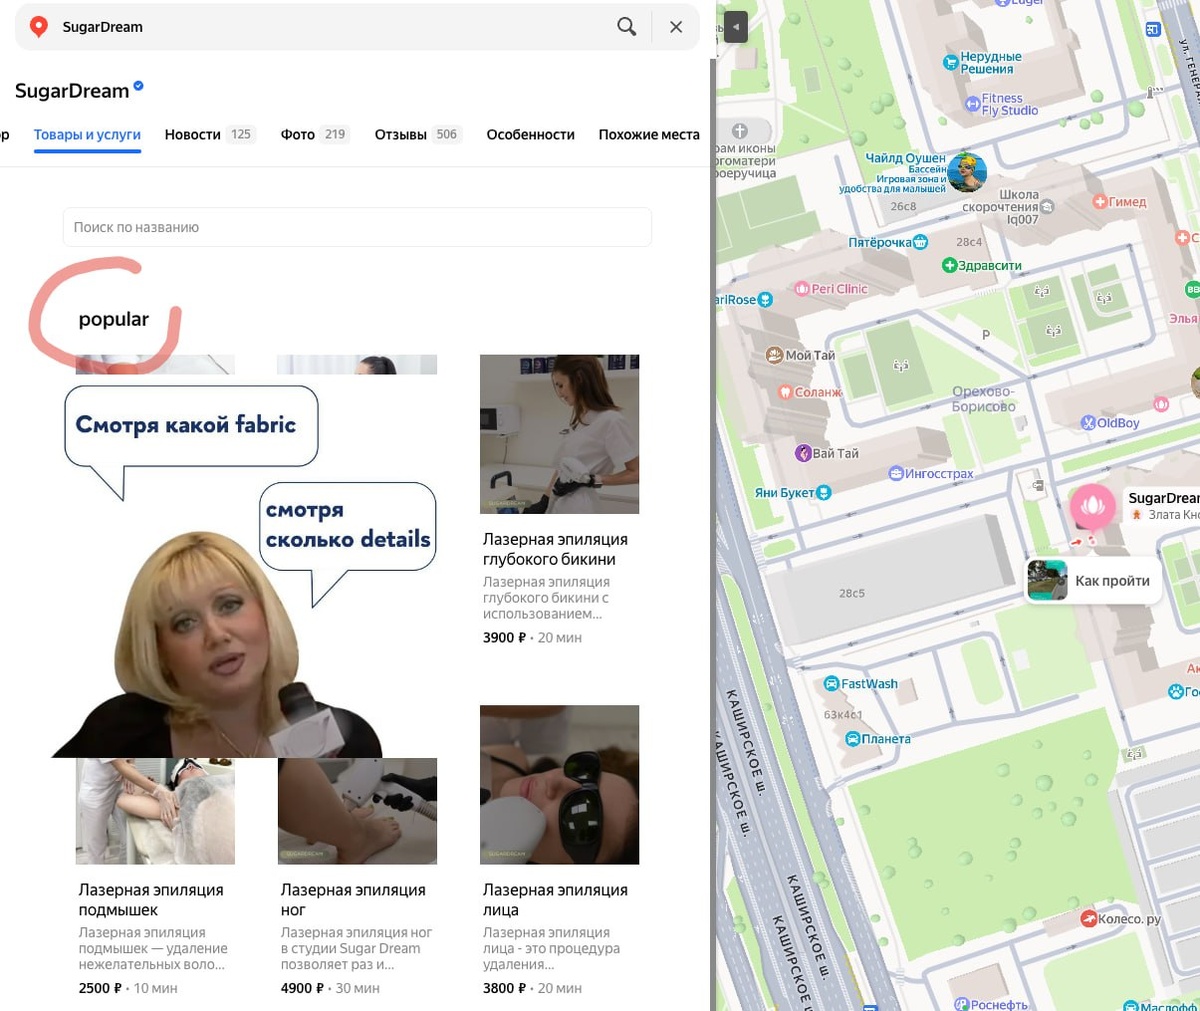Click the panorama thumbnail in Как пройти
The width and height of the screenshot is (1200, 1011).
[1047, 581]
